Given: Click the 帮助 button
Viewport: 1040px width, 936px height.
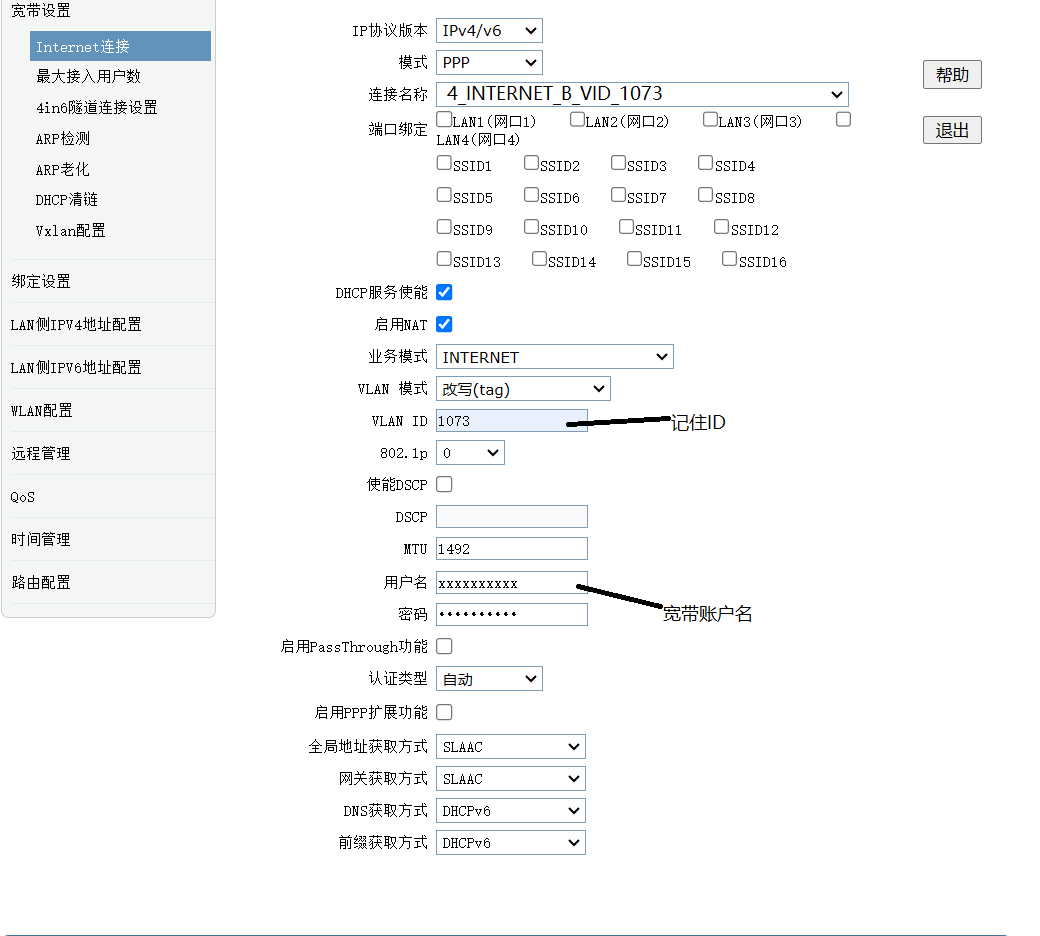Looking at the screenshot, I should (x=952, y=75).
